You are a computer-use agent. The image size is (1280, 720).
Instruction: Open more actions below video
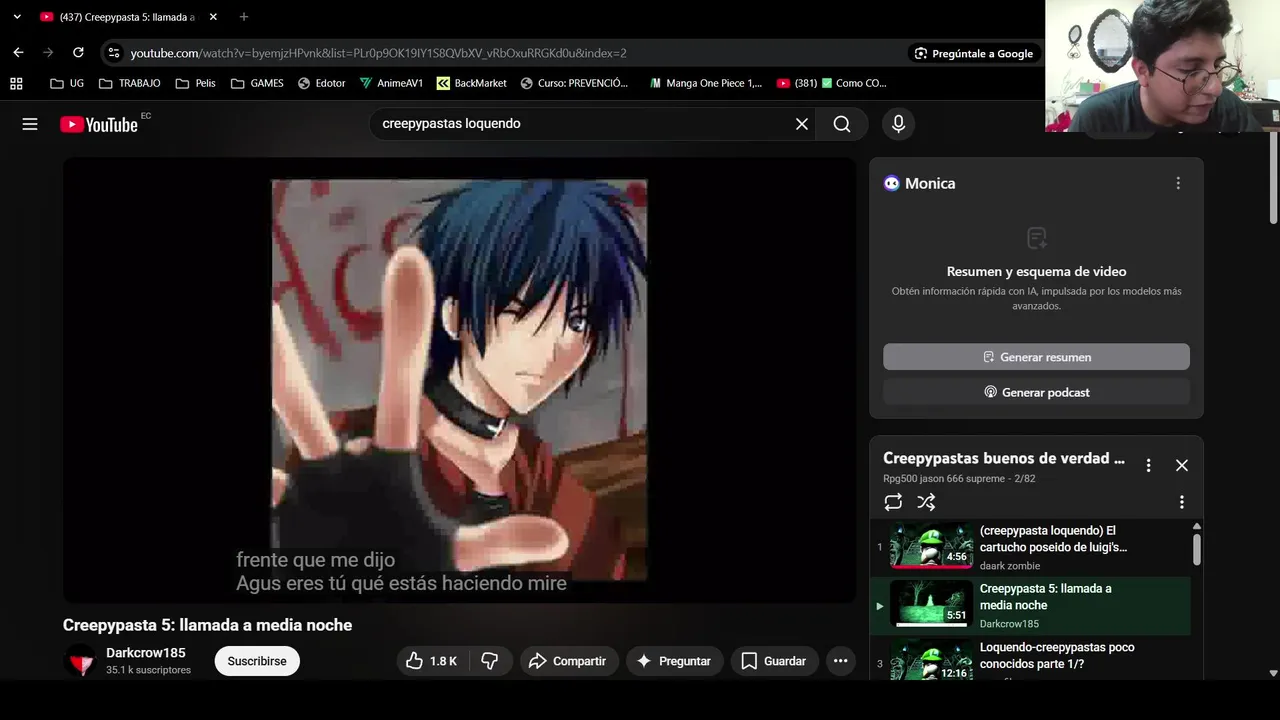click(840, 661)
